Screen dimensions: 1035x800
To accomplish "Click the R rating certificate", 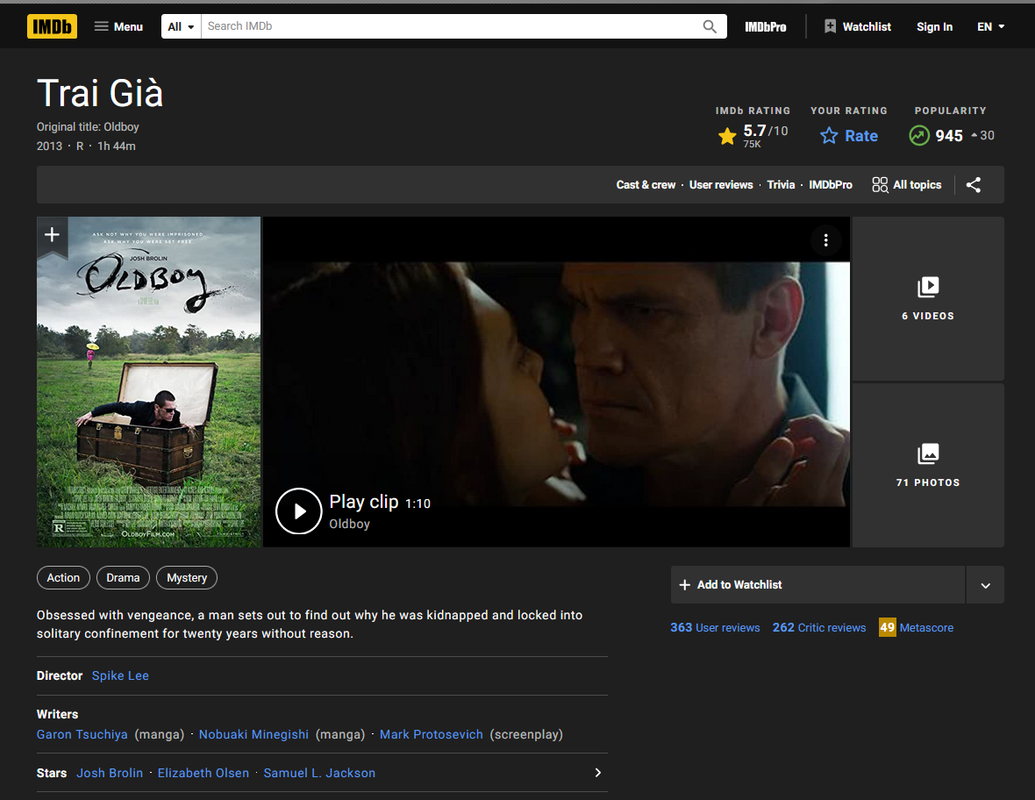I will [80, 147].
